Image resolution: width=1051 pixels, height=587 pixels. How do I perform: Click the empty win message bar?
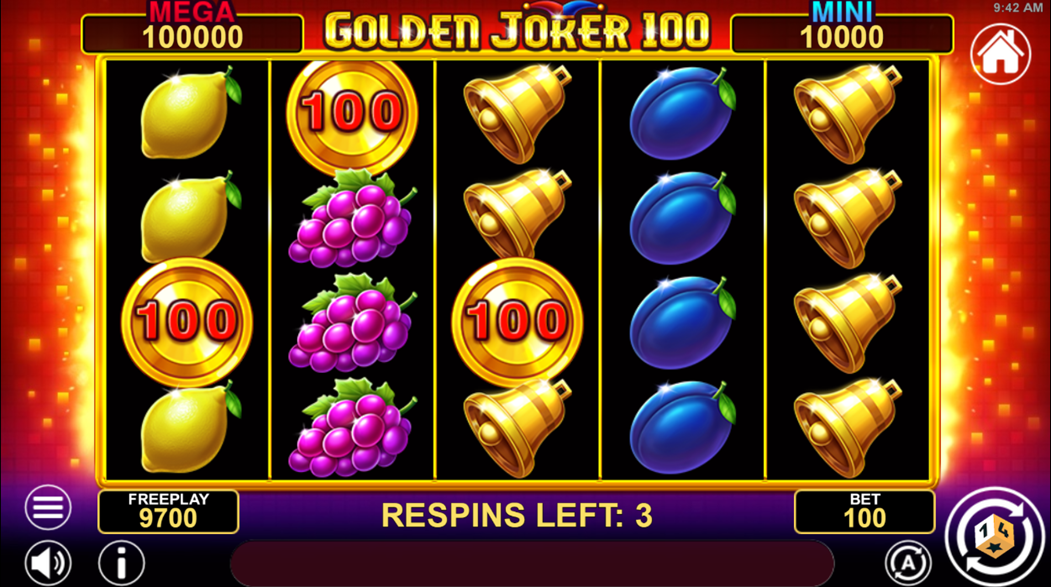pyautogui.click(x=532, y=563)
